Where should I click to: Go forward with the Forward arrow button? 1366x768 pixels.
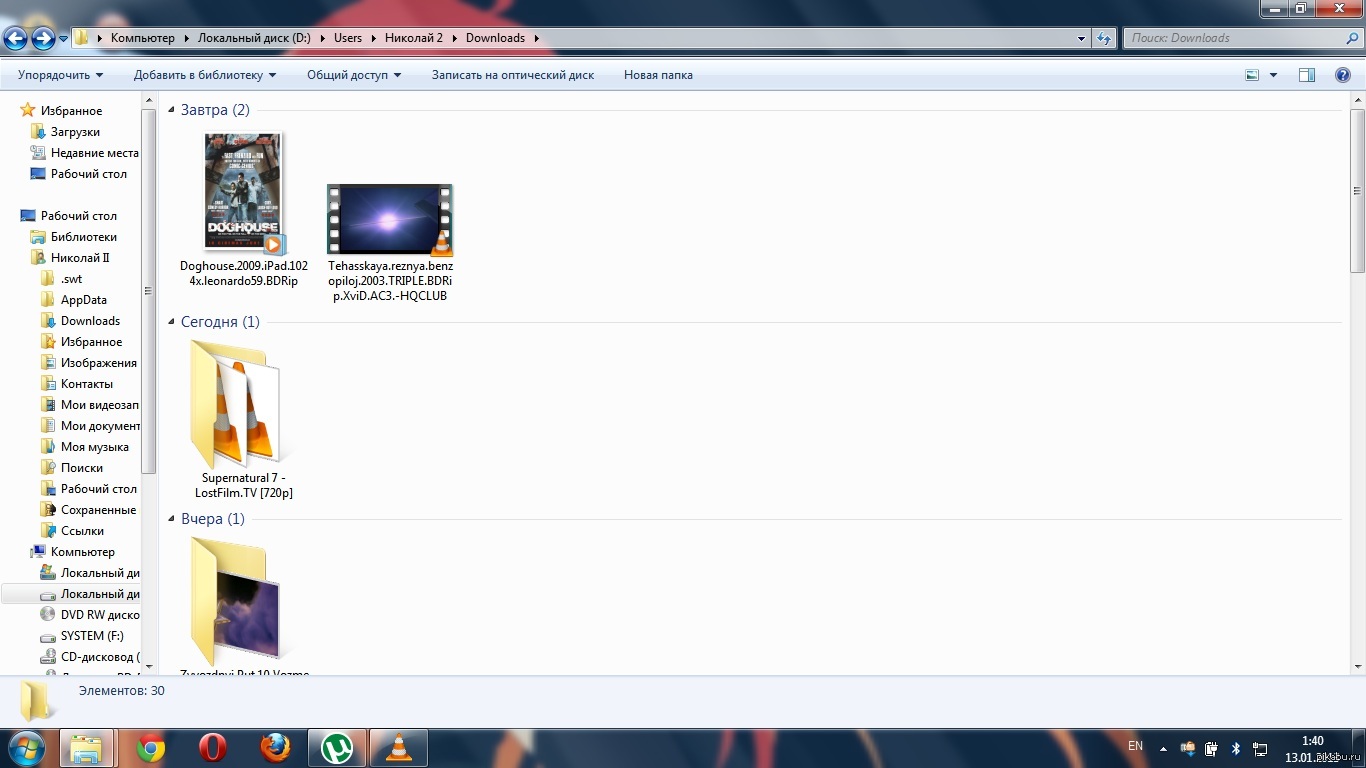[x=43, y=39]
